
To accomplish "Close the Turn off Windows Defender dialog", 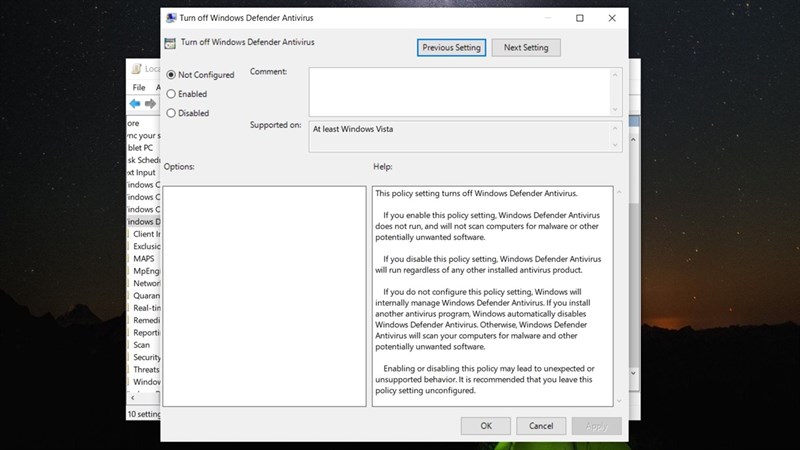I will (612, 18).
